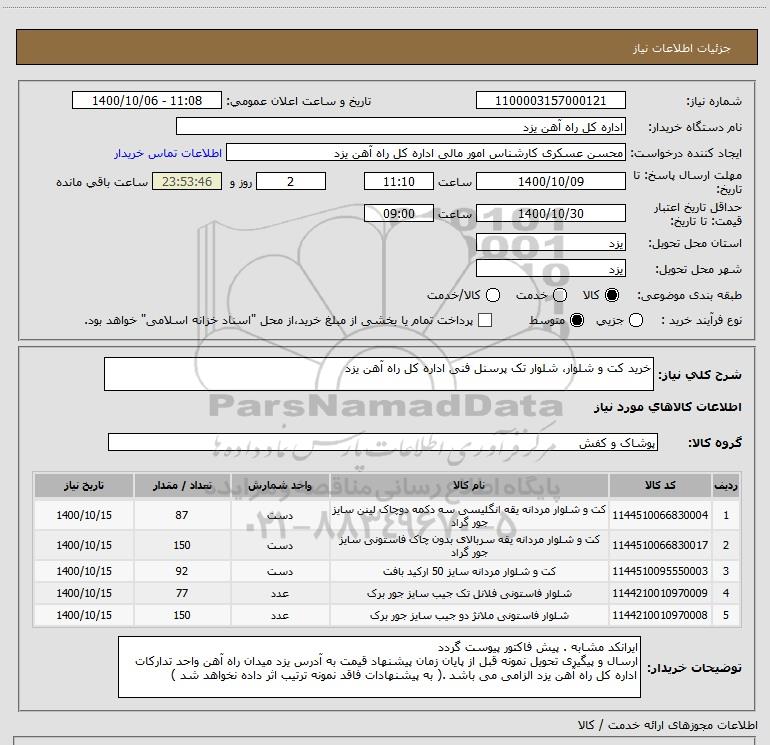
Task: Click item code 1144510066830017
Action: (660, 545)
